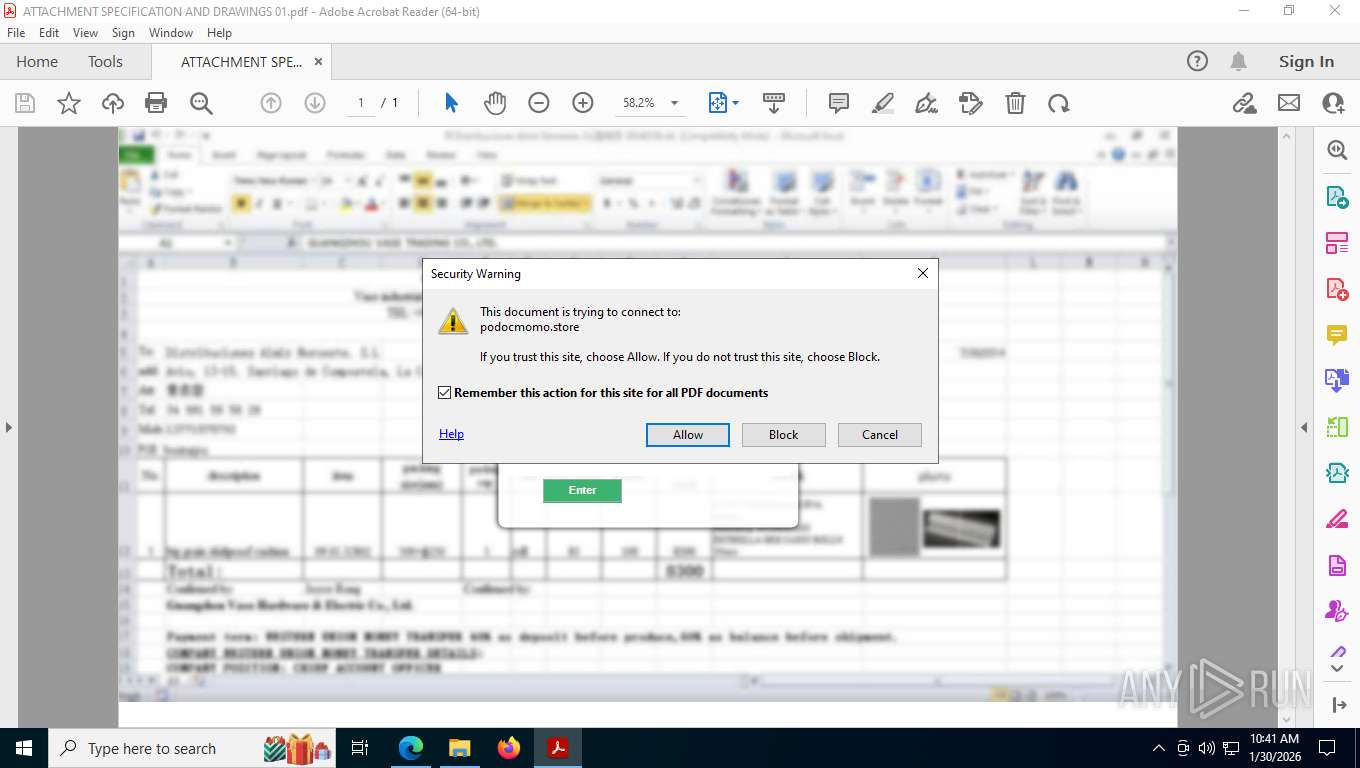Expand the right tools pane with arrow
This screenshot has height=768, width=1360.
pyautogui.click(x=1339, y=705)
